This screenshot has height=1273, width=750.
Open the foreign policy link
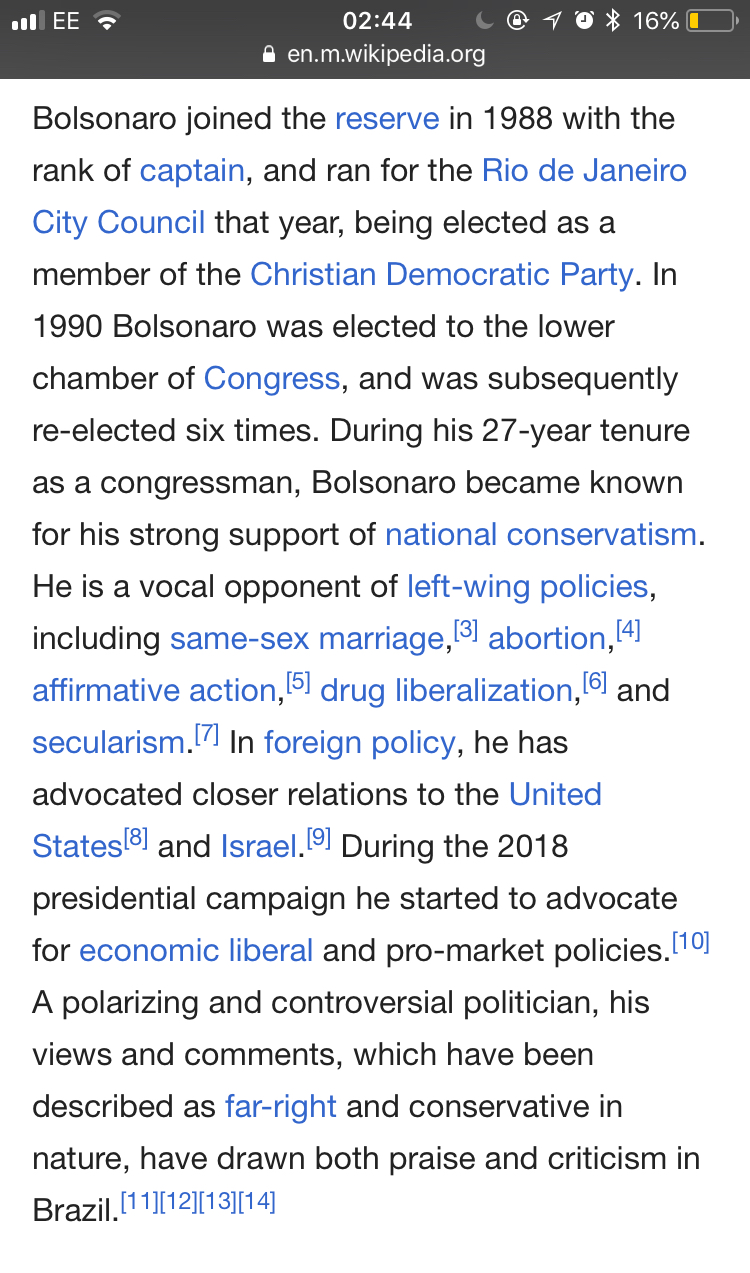(360, 743)
